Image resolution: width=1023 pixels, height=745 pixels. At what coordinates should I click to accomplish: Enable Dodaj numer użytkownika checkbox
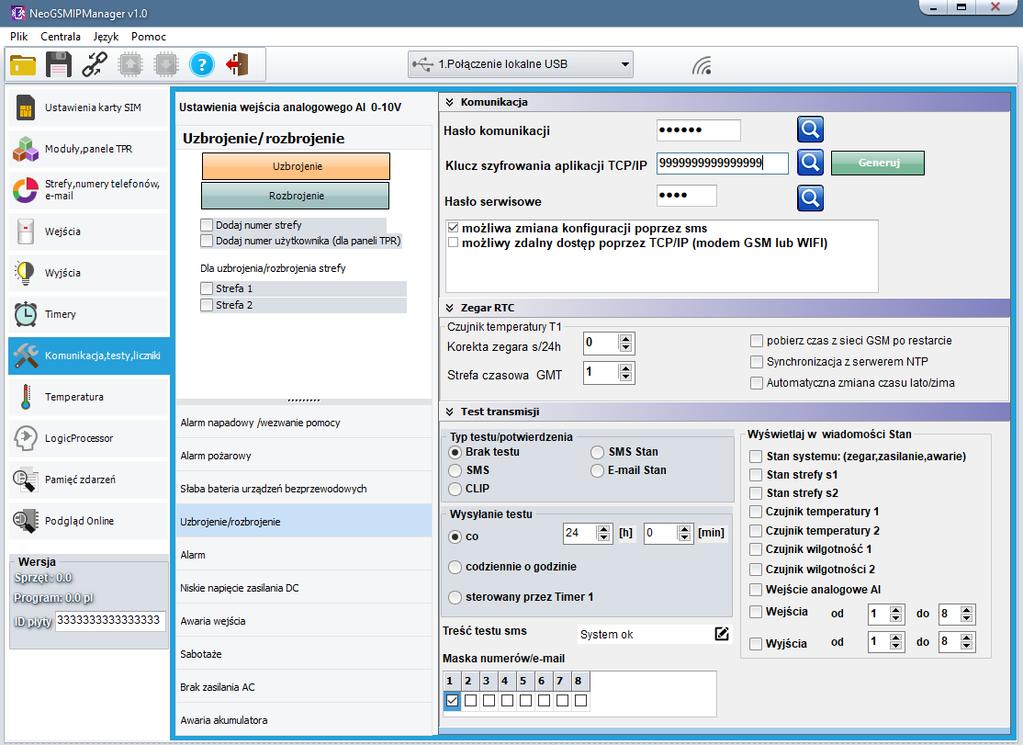207,241
